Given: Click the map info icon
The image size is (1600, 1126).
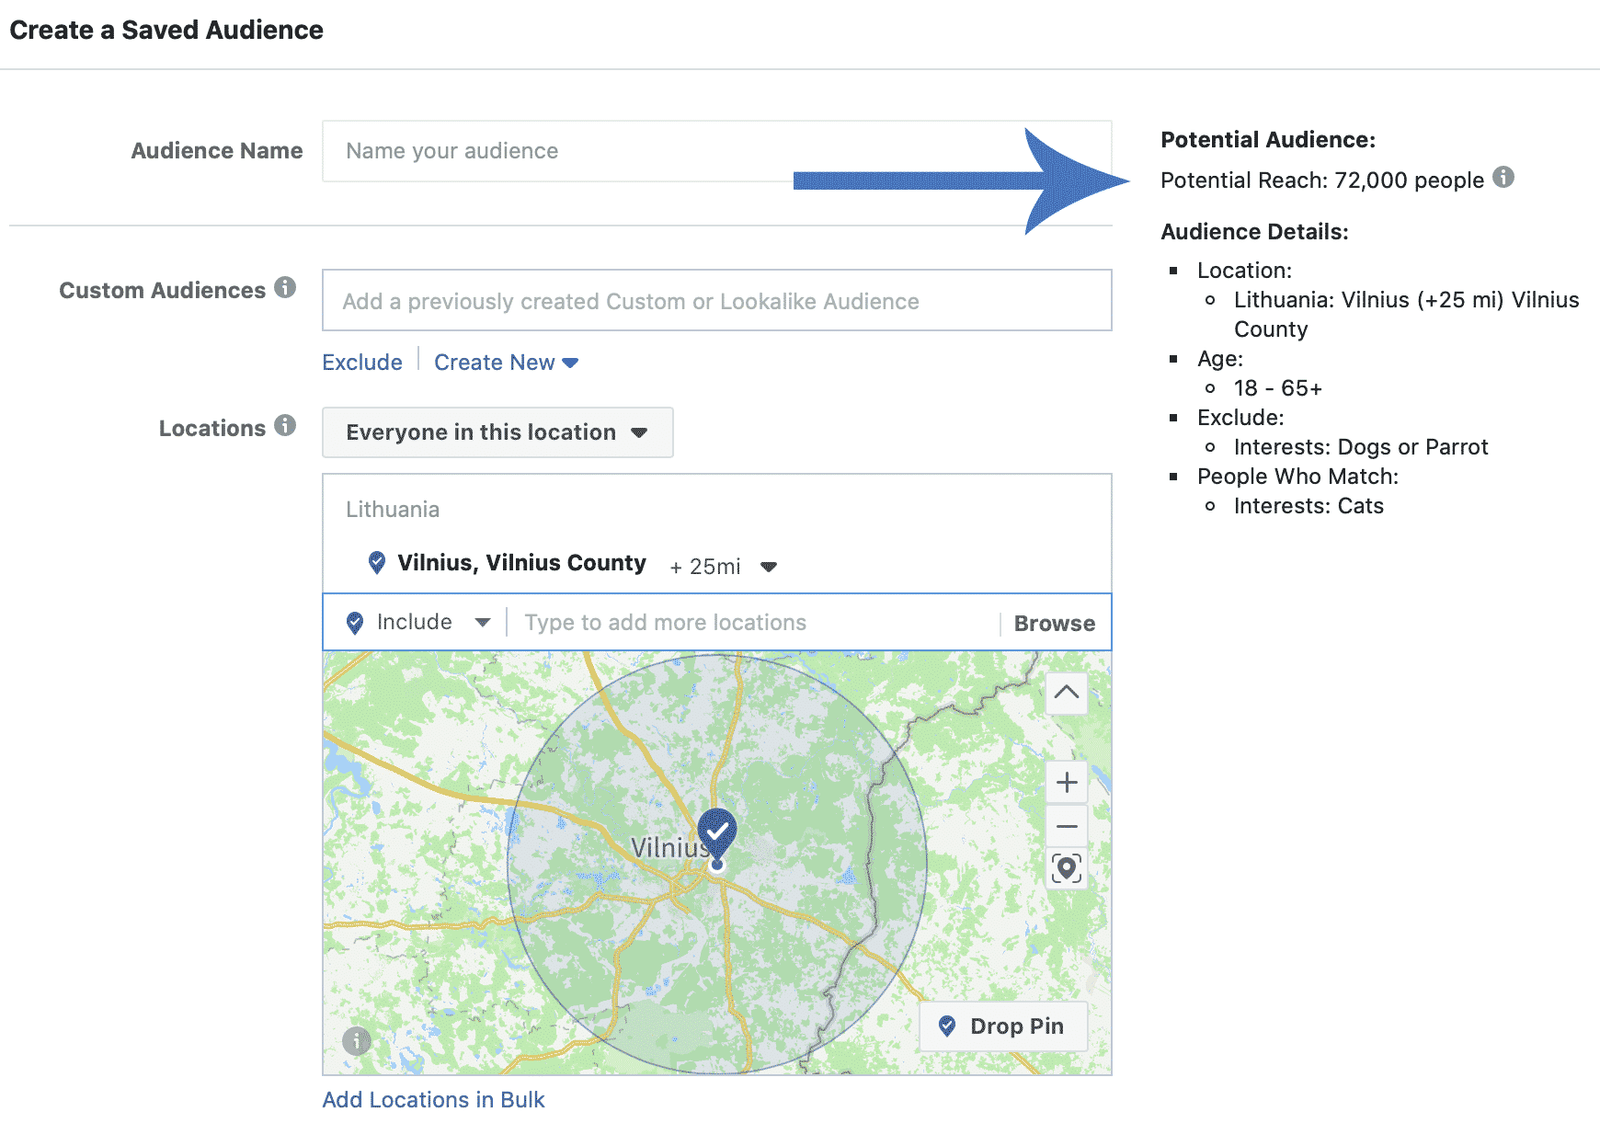Looking at the screenshot, I should (x=356, y=1041).
